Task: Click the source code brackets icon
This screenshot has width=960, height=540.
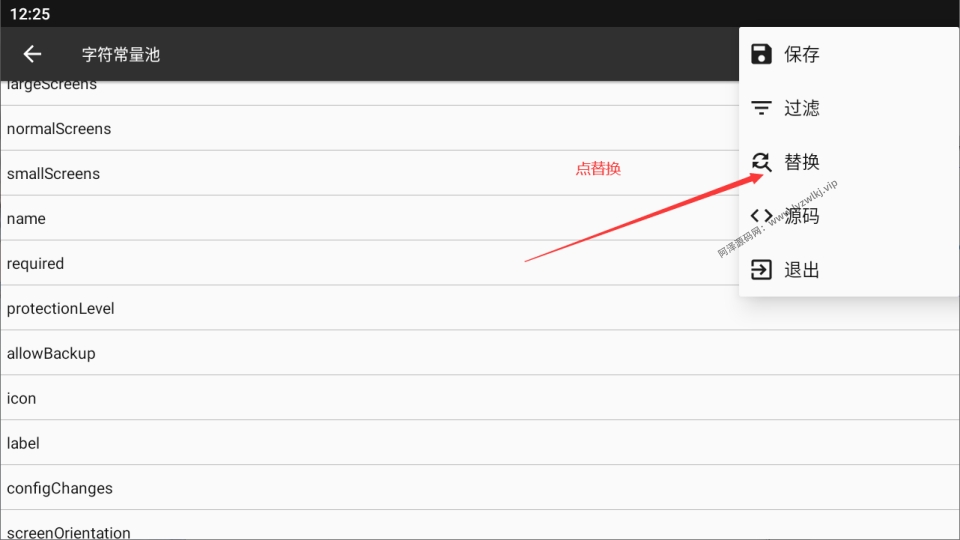Action: coord(761,216)
